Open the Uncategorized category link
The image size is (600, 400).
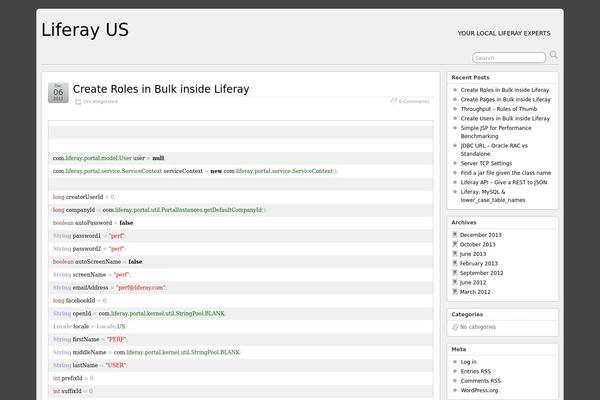(100, 101)
